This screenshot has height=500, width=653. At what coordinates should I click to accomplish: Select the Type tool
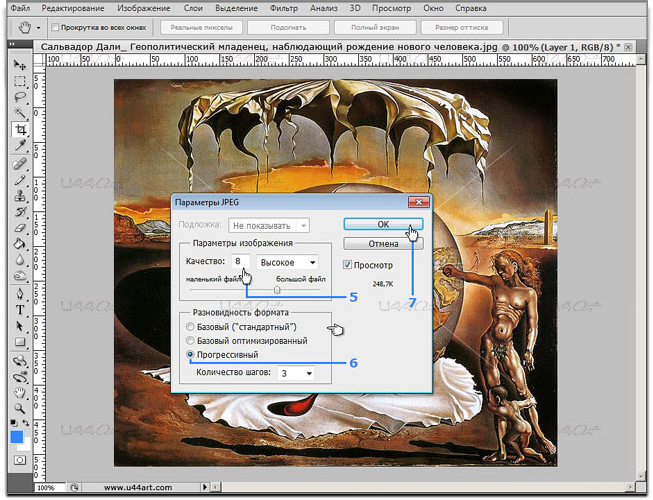[20, 310]
